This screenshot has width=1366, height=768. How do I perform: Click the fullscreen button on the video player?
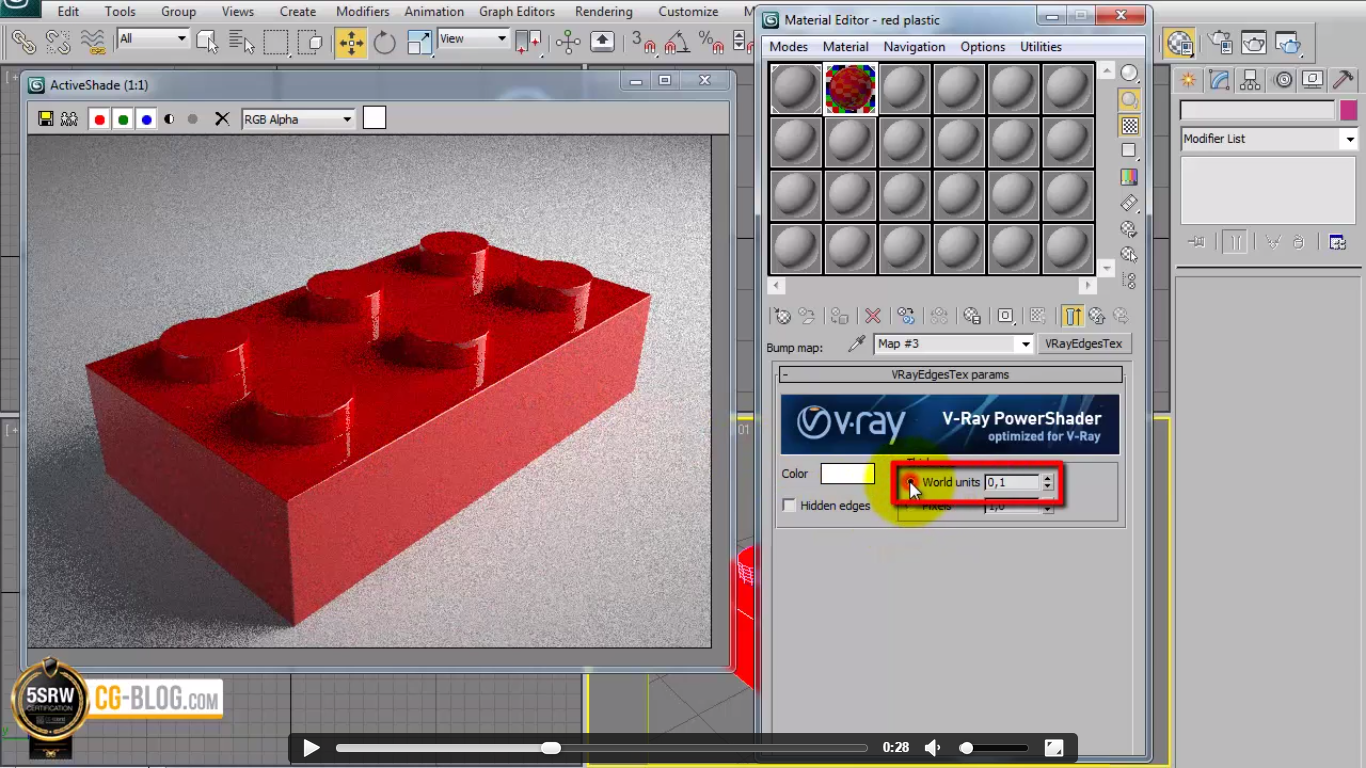click(x=1053, y=748)
